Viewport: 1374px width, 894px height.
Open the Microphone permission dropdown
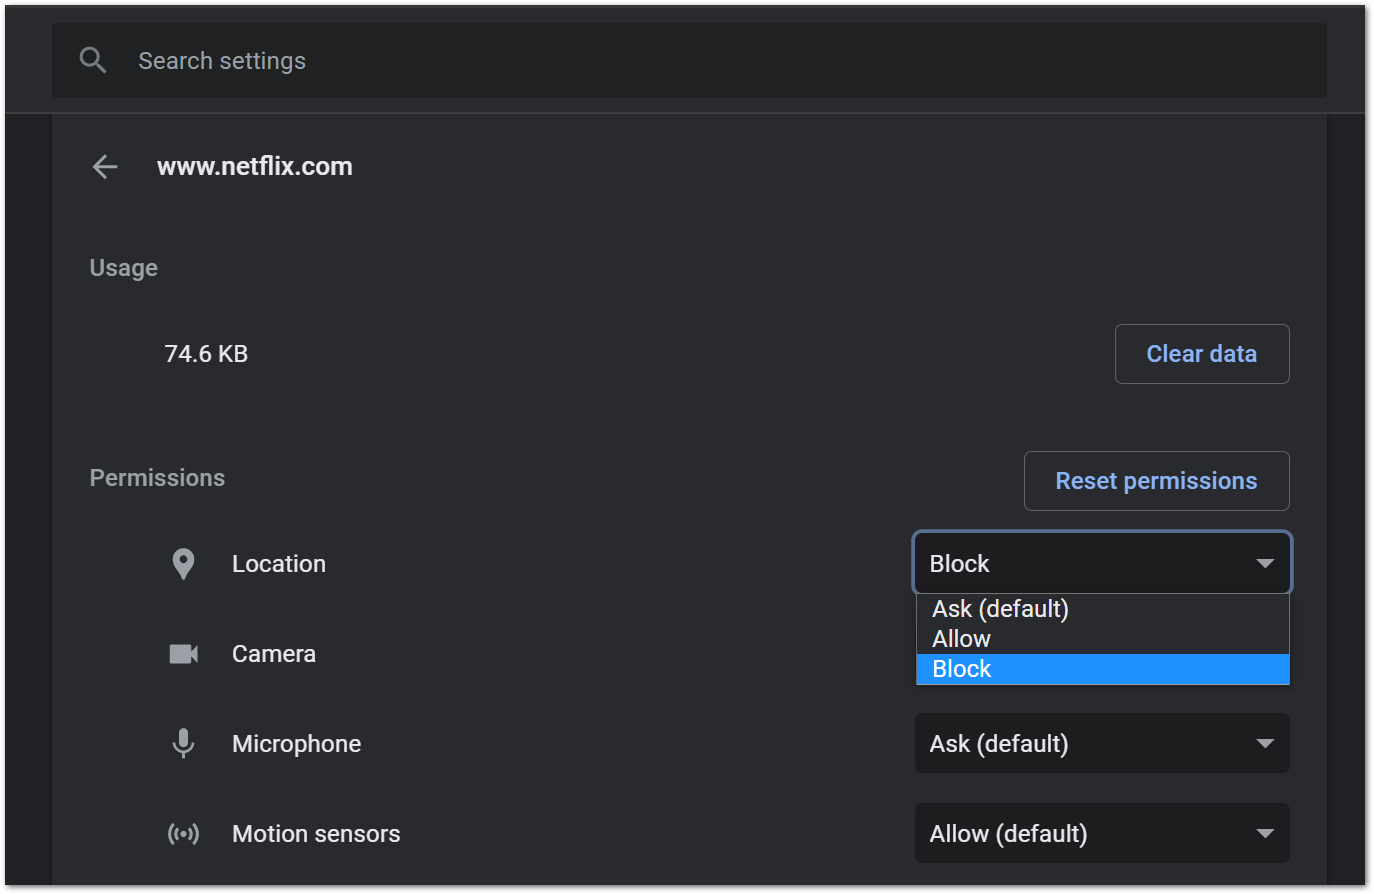pyautogui.click(x=1102, y=743)
